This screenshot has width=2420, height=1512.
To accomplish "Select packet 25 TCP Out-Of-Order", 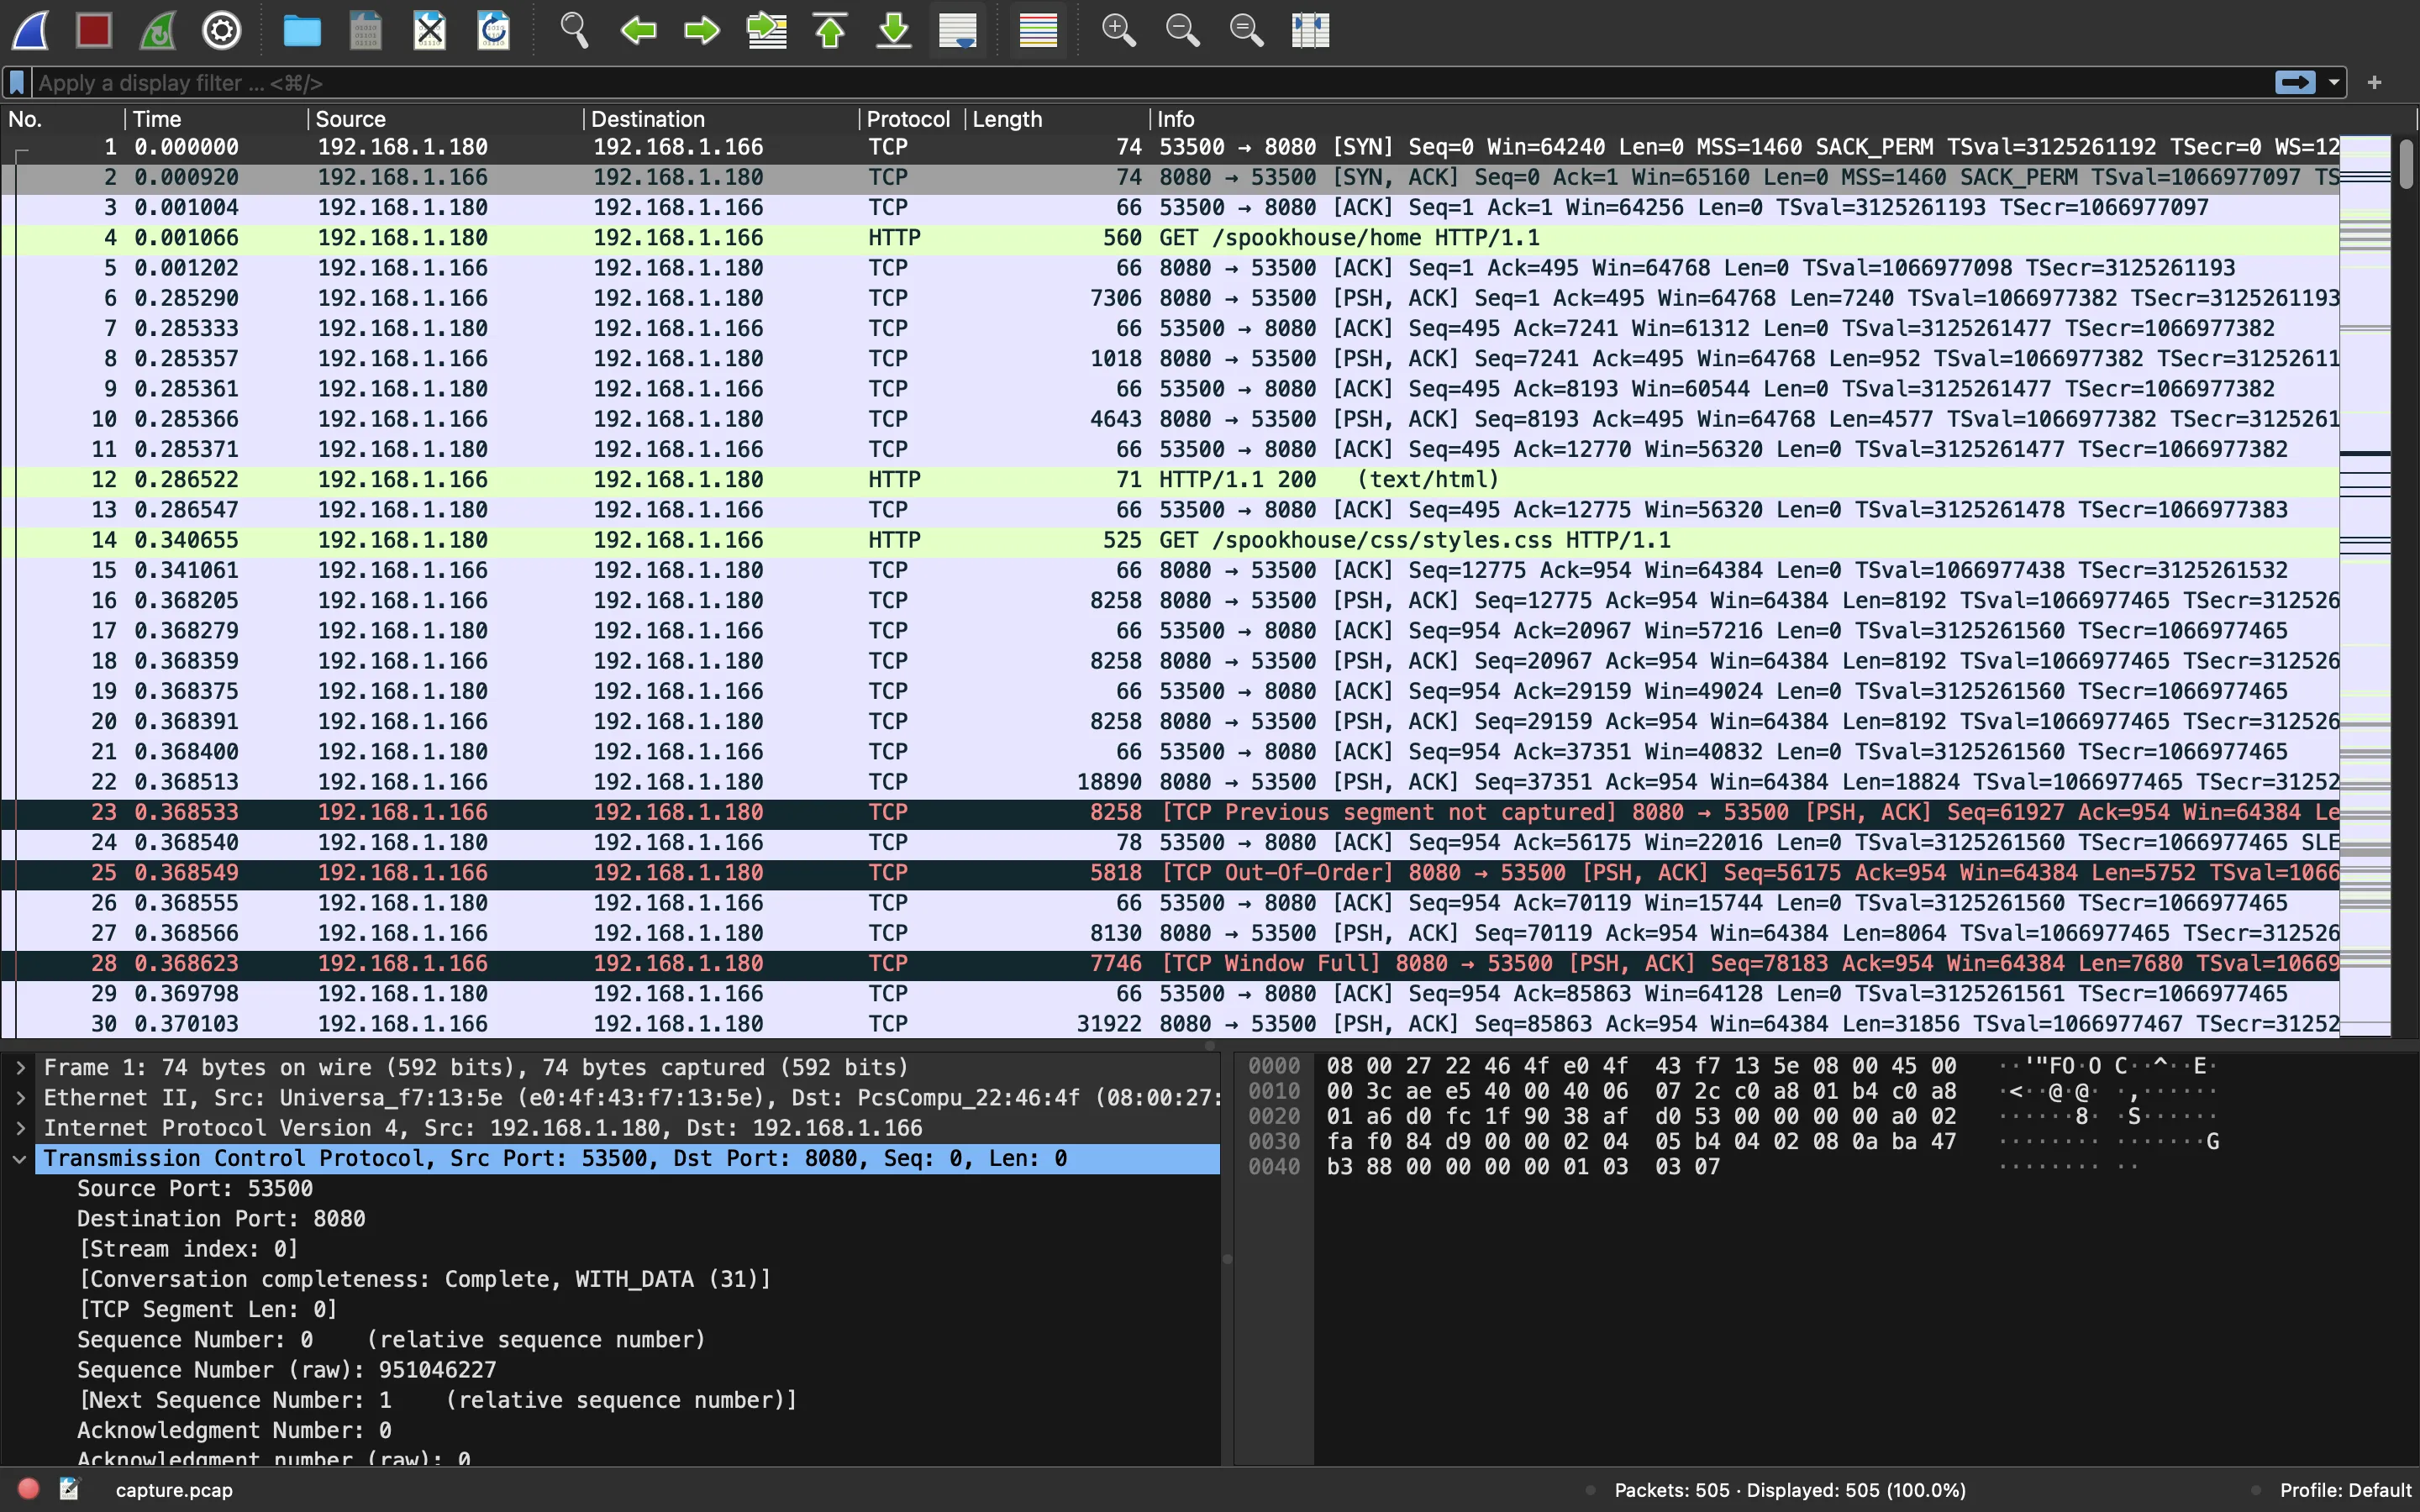I will point(1170,873).
